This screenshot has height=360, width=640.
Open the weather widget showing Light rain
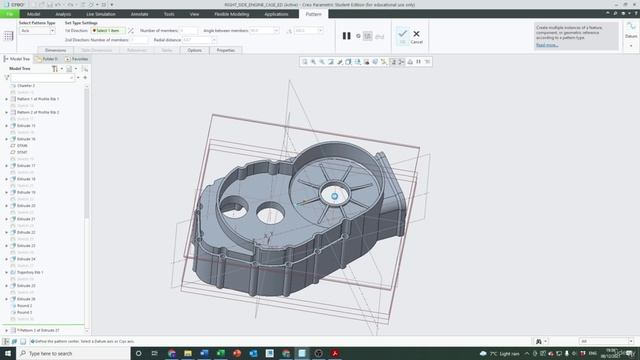tap(500, 353)
